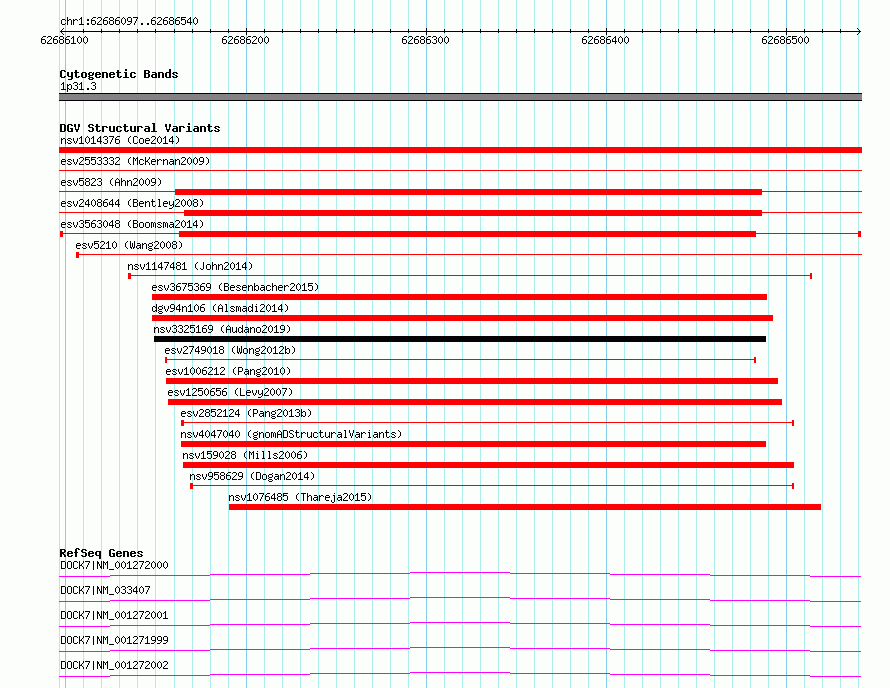Open the DOCK7|NM_033407 gene label
Screen dimensions: 890x688
(x=105, y=590)
